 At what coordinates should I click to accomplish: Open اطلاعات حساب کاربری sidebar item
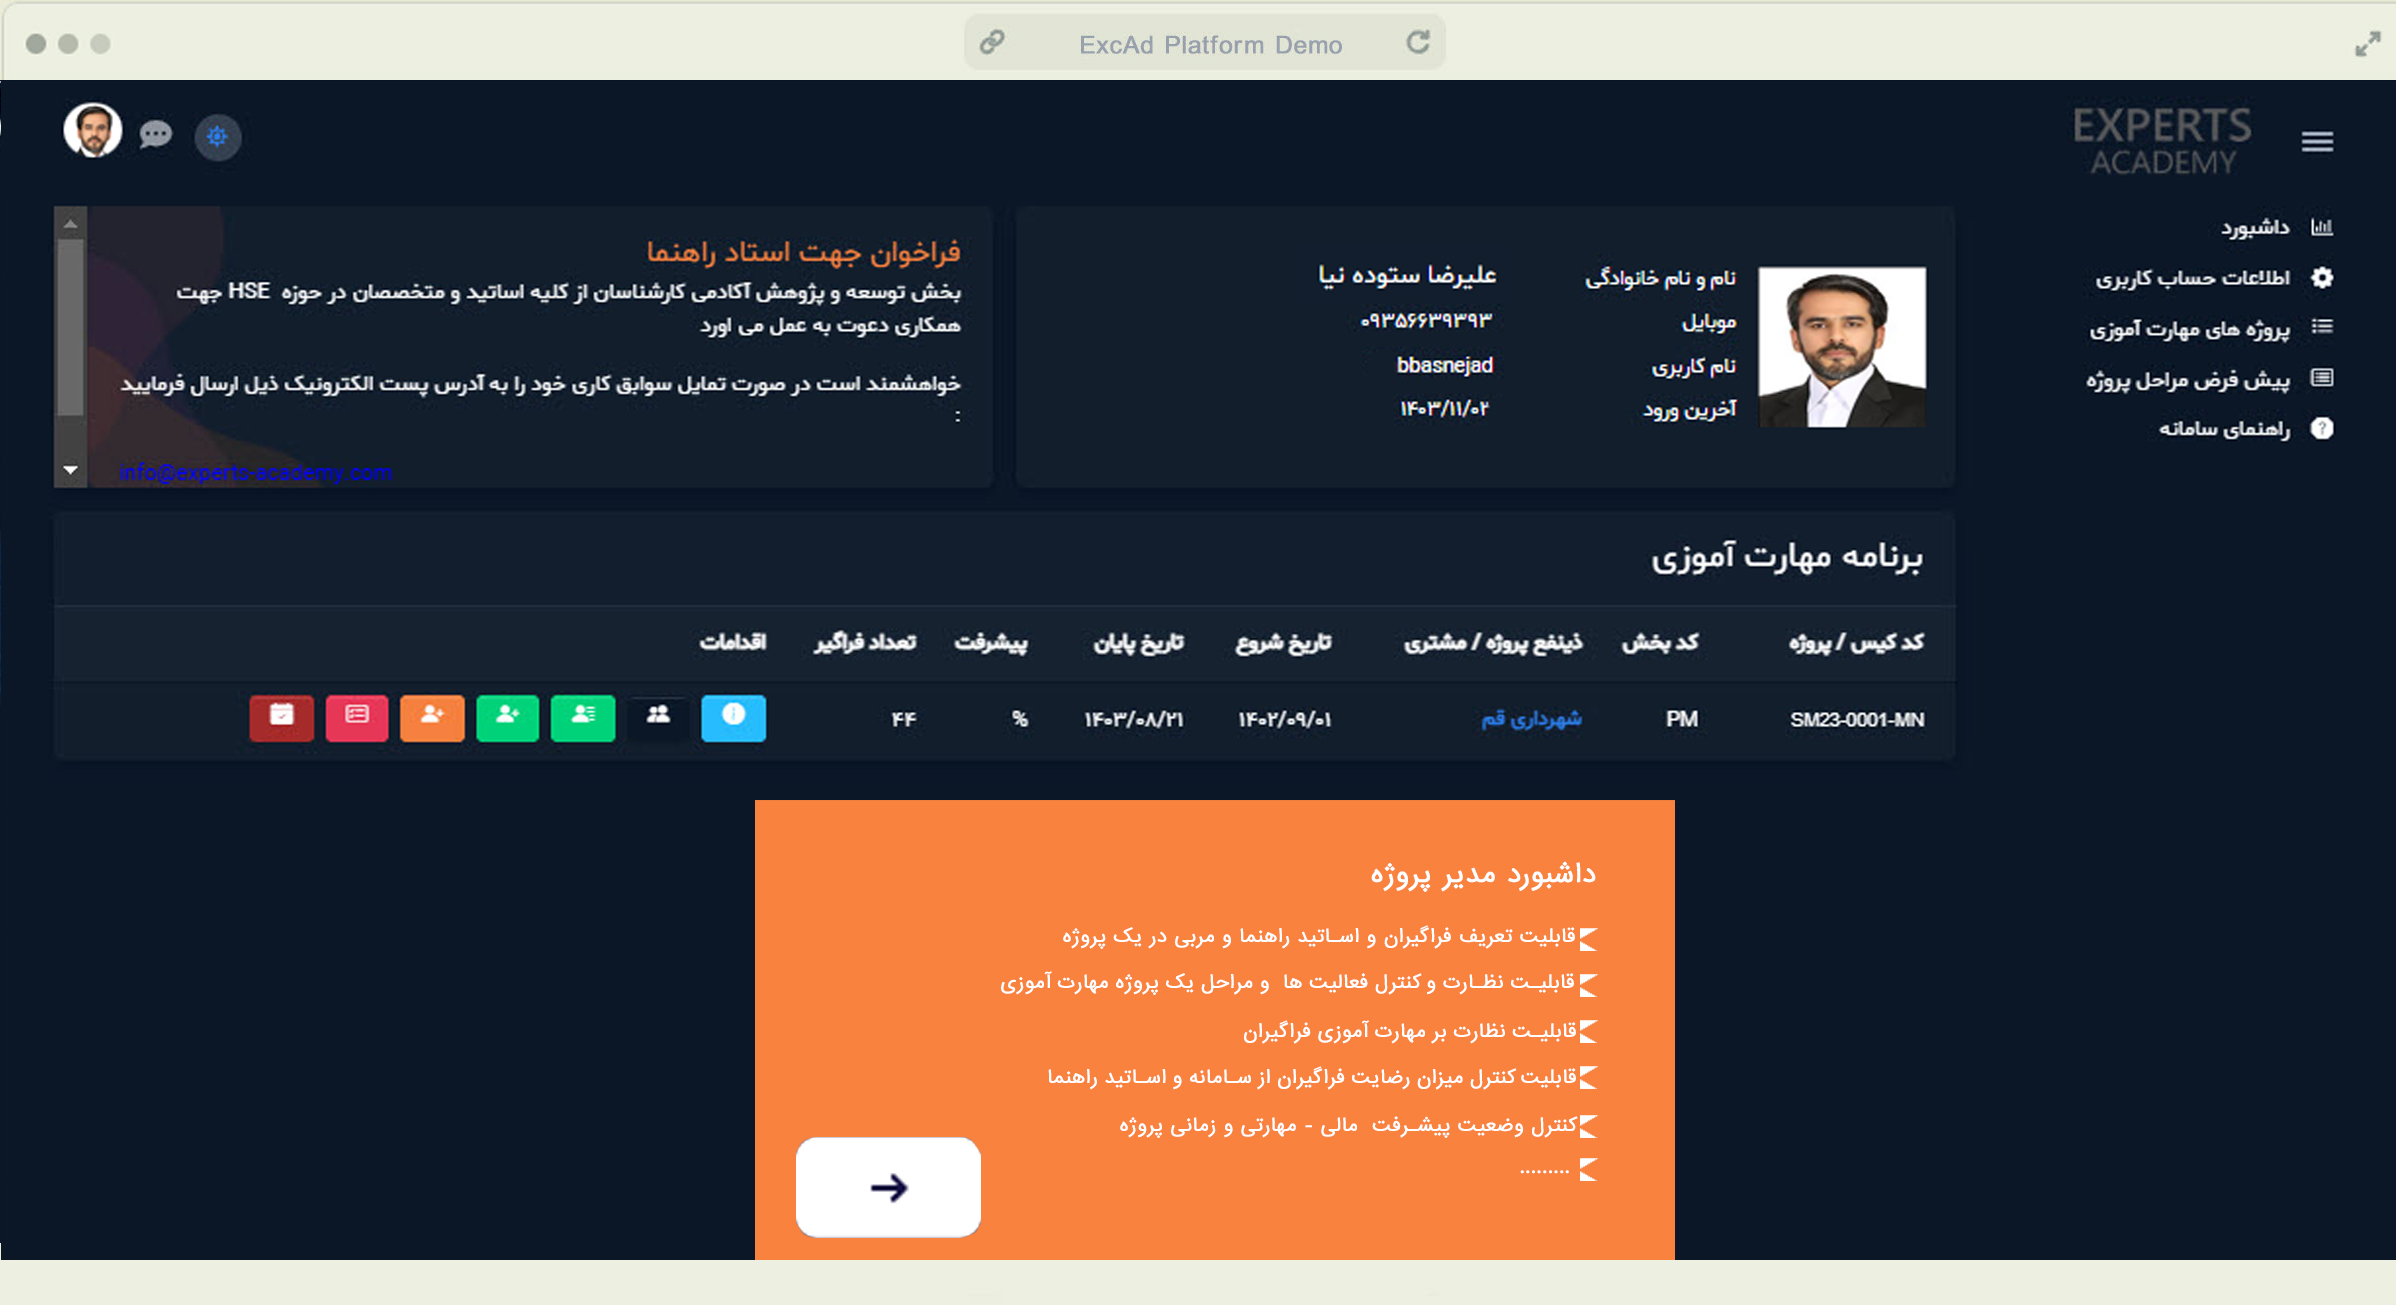(2192, 278)
